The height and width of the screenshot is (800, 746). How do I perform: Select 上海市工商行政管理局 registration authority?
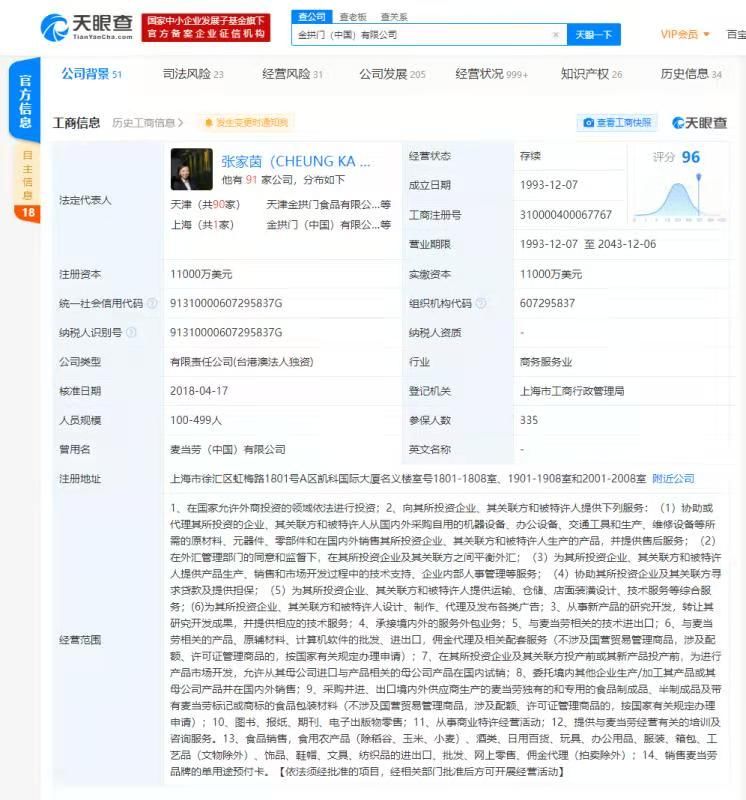[572, 391]
